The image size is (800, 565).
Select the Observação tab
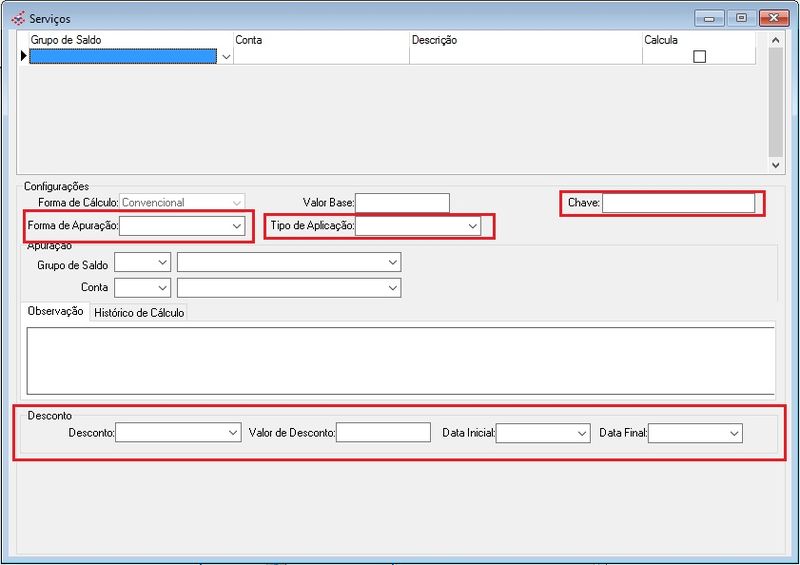click(56, 312)
